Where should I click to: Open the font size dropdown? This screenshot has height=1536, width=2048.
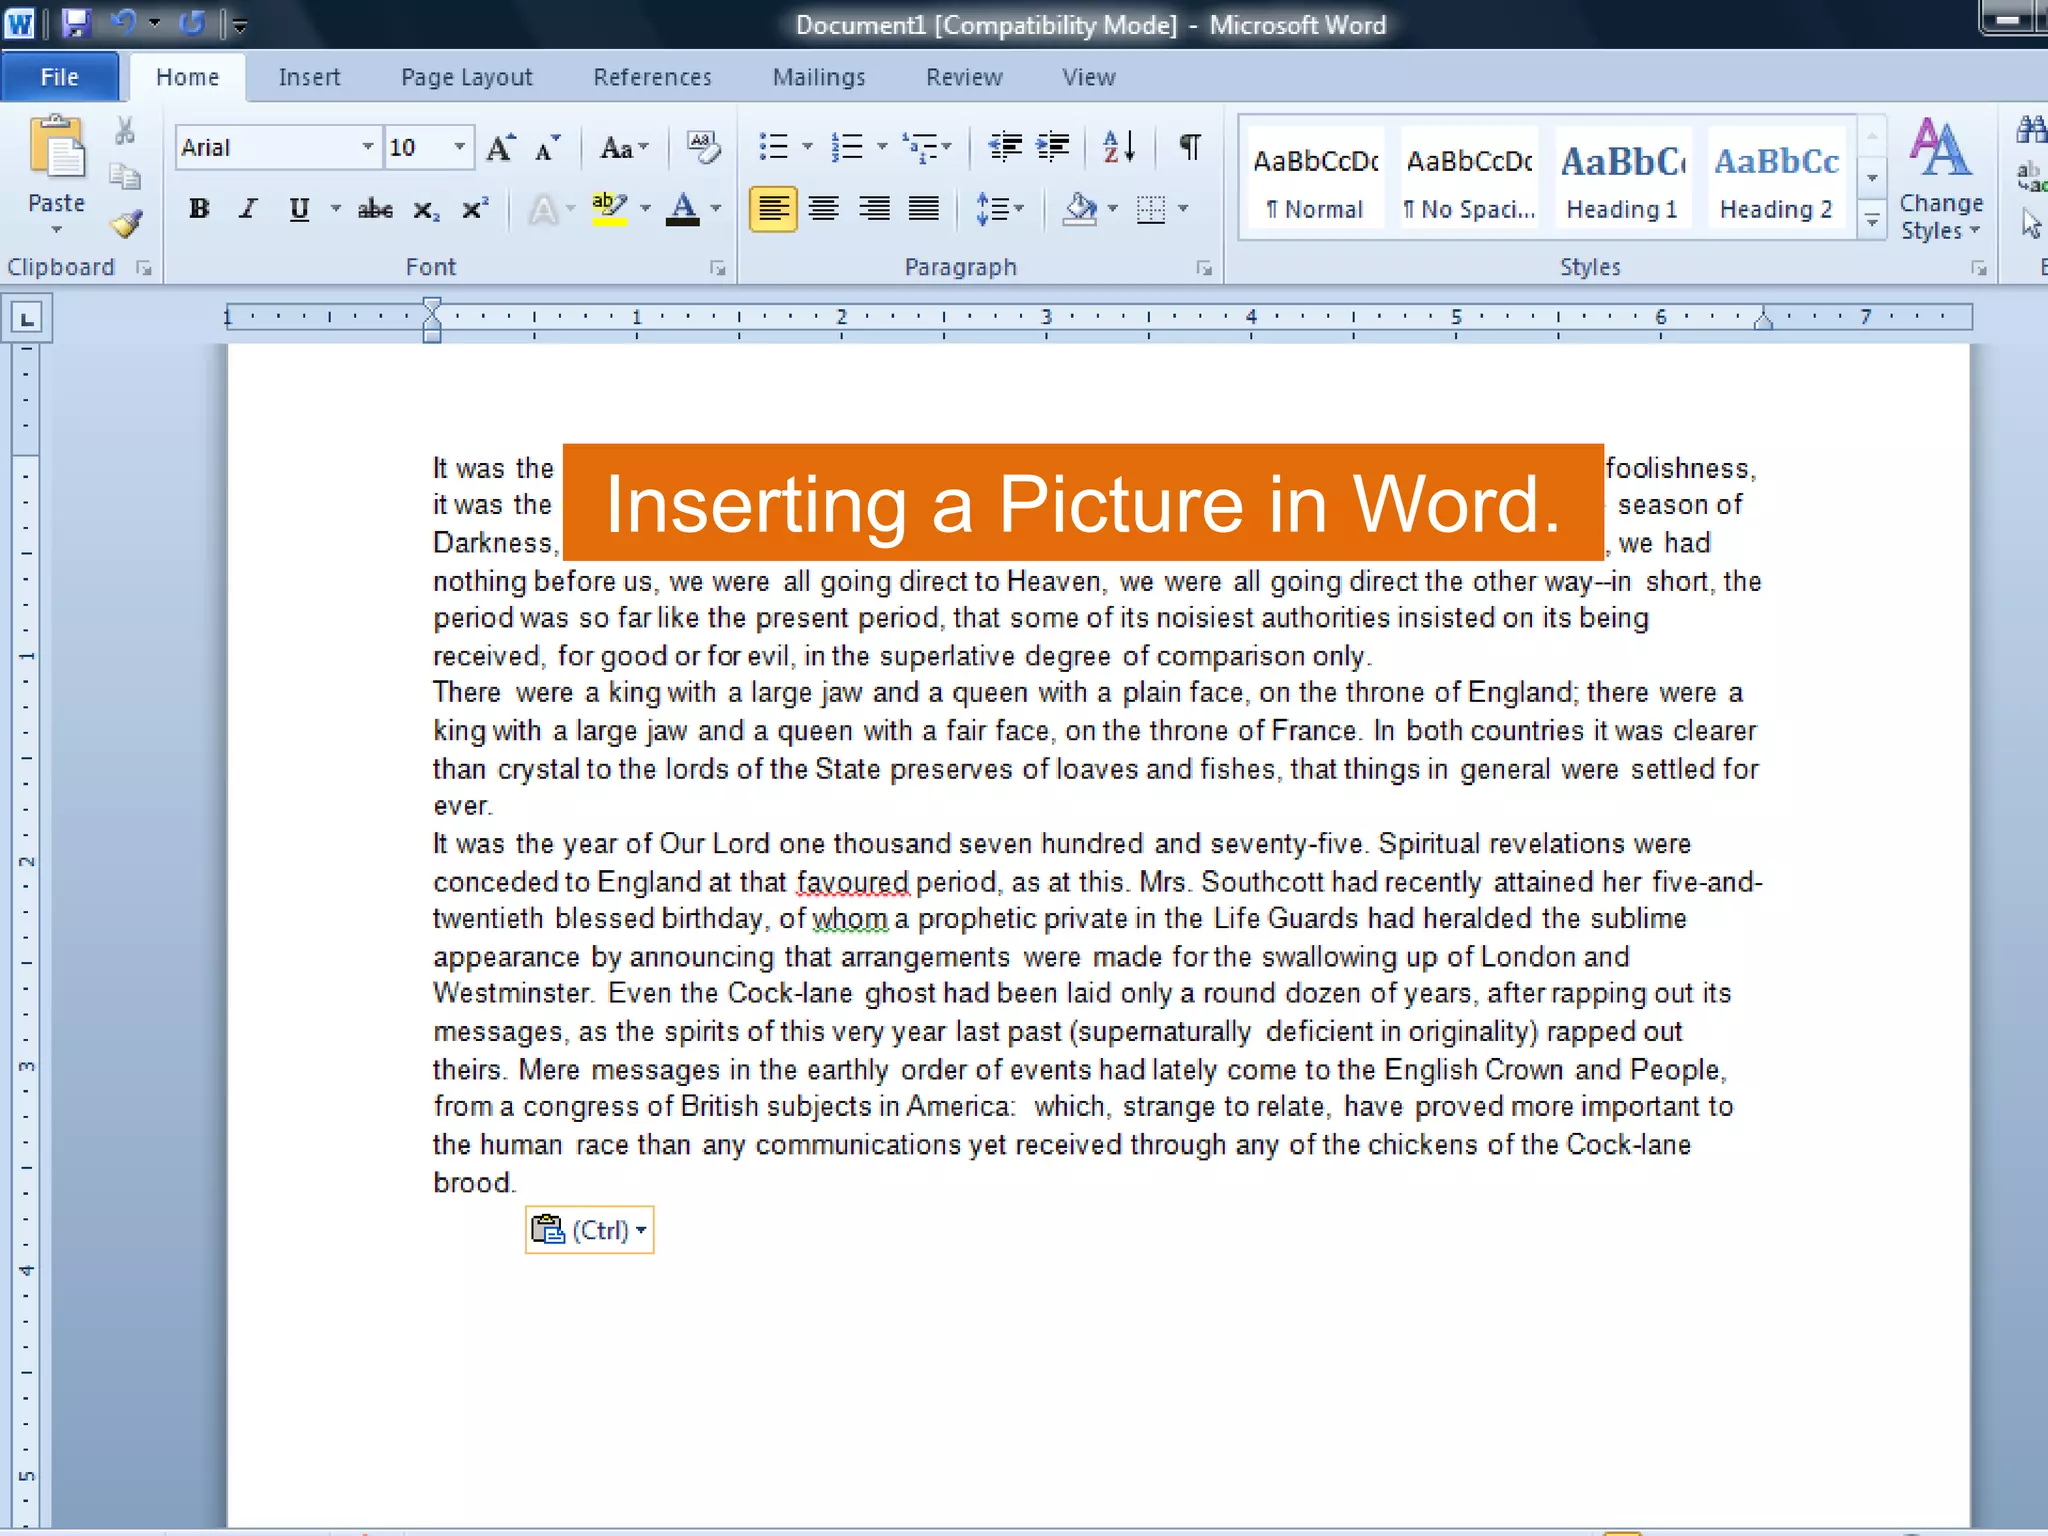tap(459, 148)
